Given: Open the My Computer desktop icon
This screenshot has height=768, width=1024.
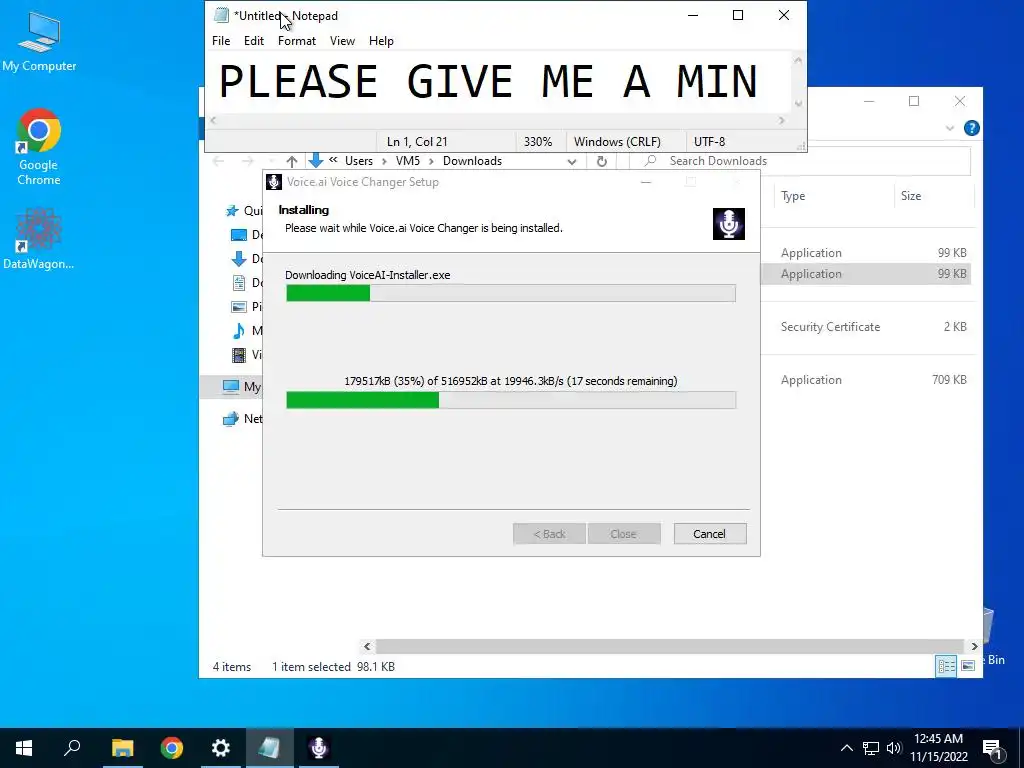Looking at the screenshot, I should 39,41.
